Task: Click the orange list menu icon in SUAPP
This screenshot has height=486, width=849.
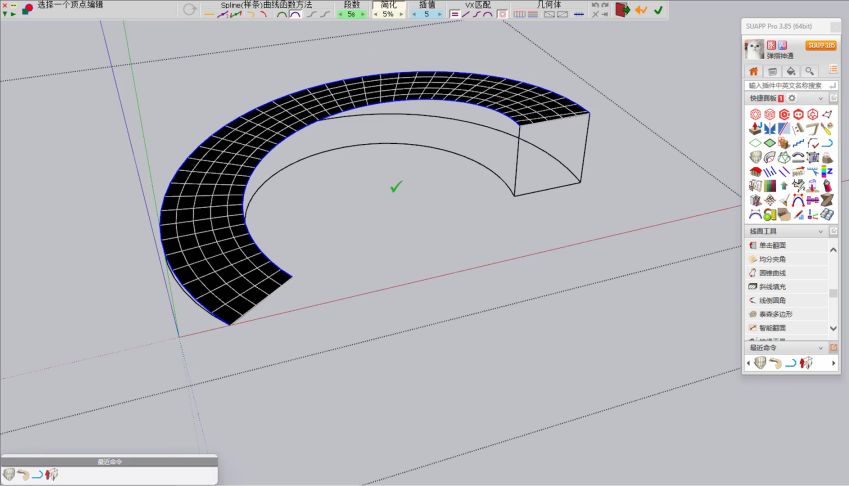Action: [833, 69]
